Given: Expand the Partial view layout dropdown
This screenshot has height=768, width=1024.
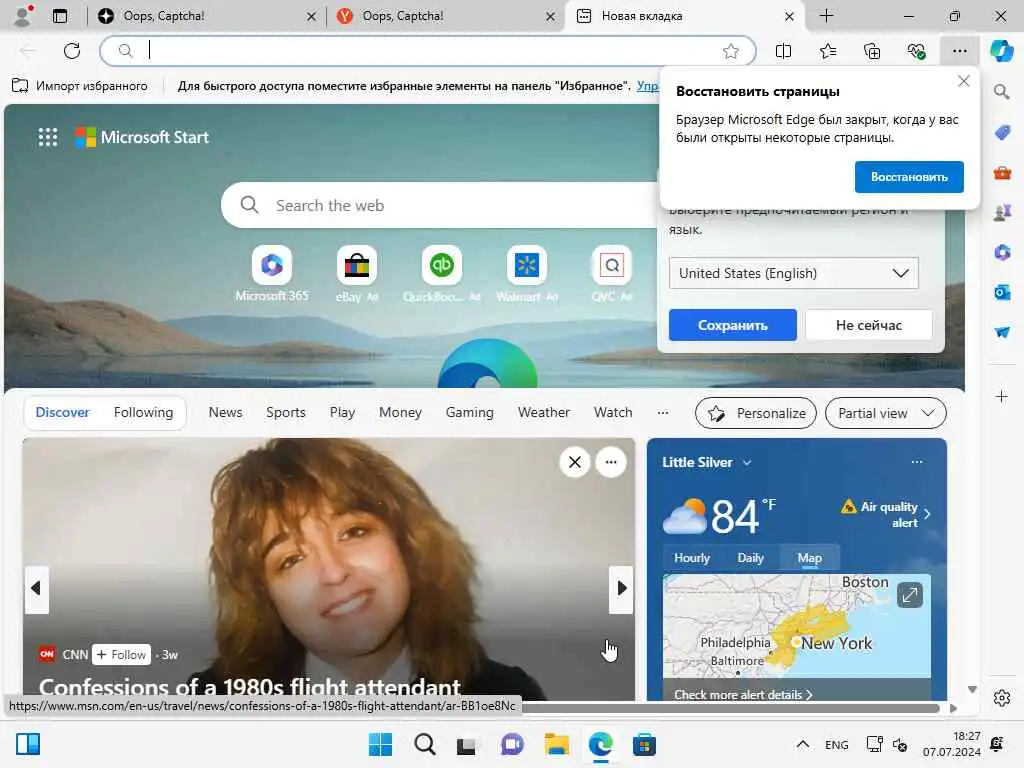Looking at the screenshot, I should pos(886,413).
